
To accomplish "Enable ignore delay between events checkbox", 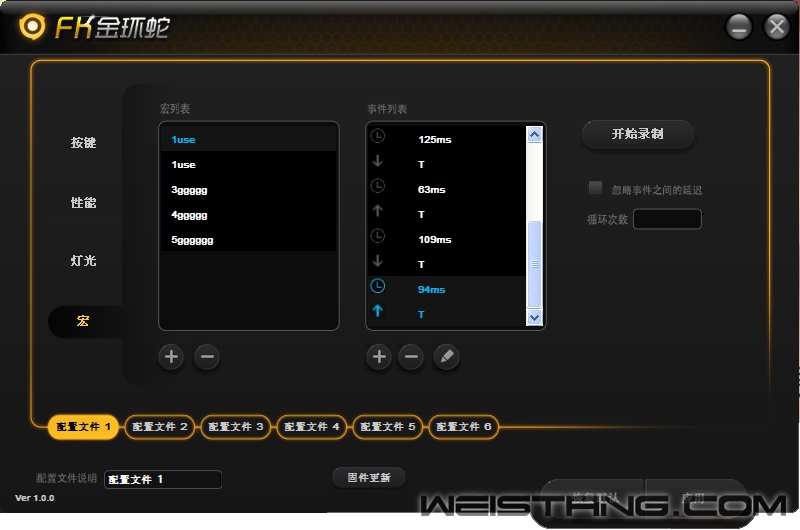I will (x=595, y=188).
